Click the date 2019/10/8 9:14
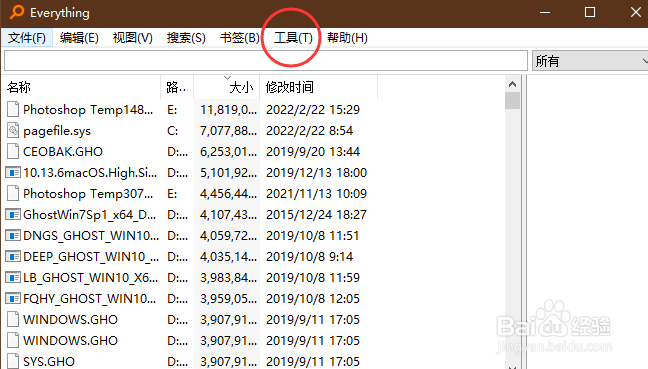The image size is (648, 369). click(310, 257)
